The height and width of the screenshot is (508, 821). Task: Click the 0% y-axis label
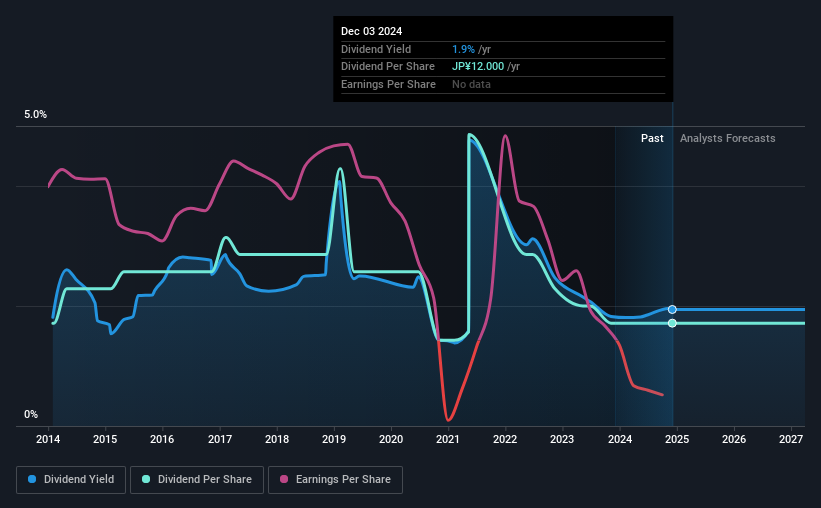pyautogui.click(x=31, y=414)
